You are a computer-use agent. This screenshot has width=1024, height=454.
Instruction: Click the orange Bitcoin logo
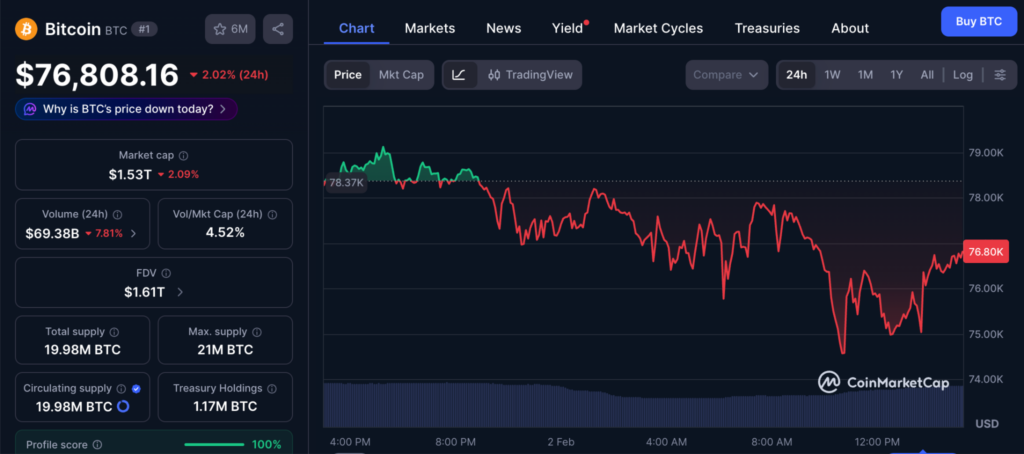coord(27,29)
